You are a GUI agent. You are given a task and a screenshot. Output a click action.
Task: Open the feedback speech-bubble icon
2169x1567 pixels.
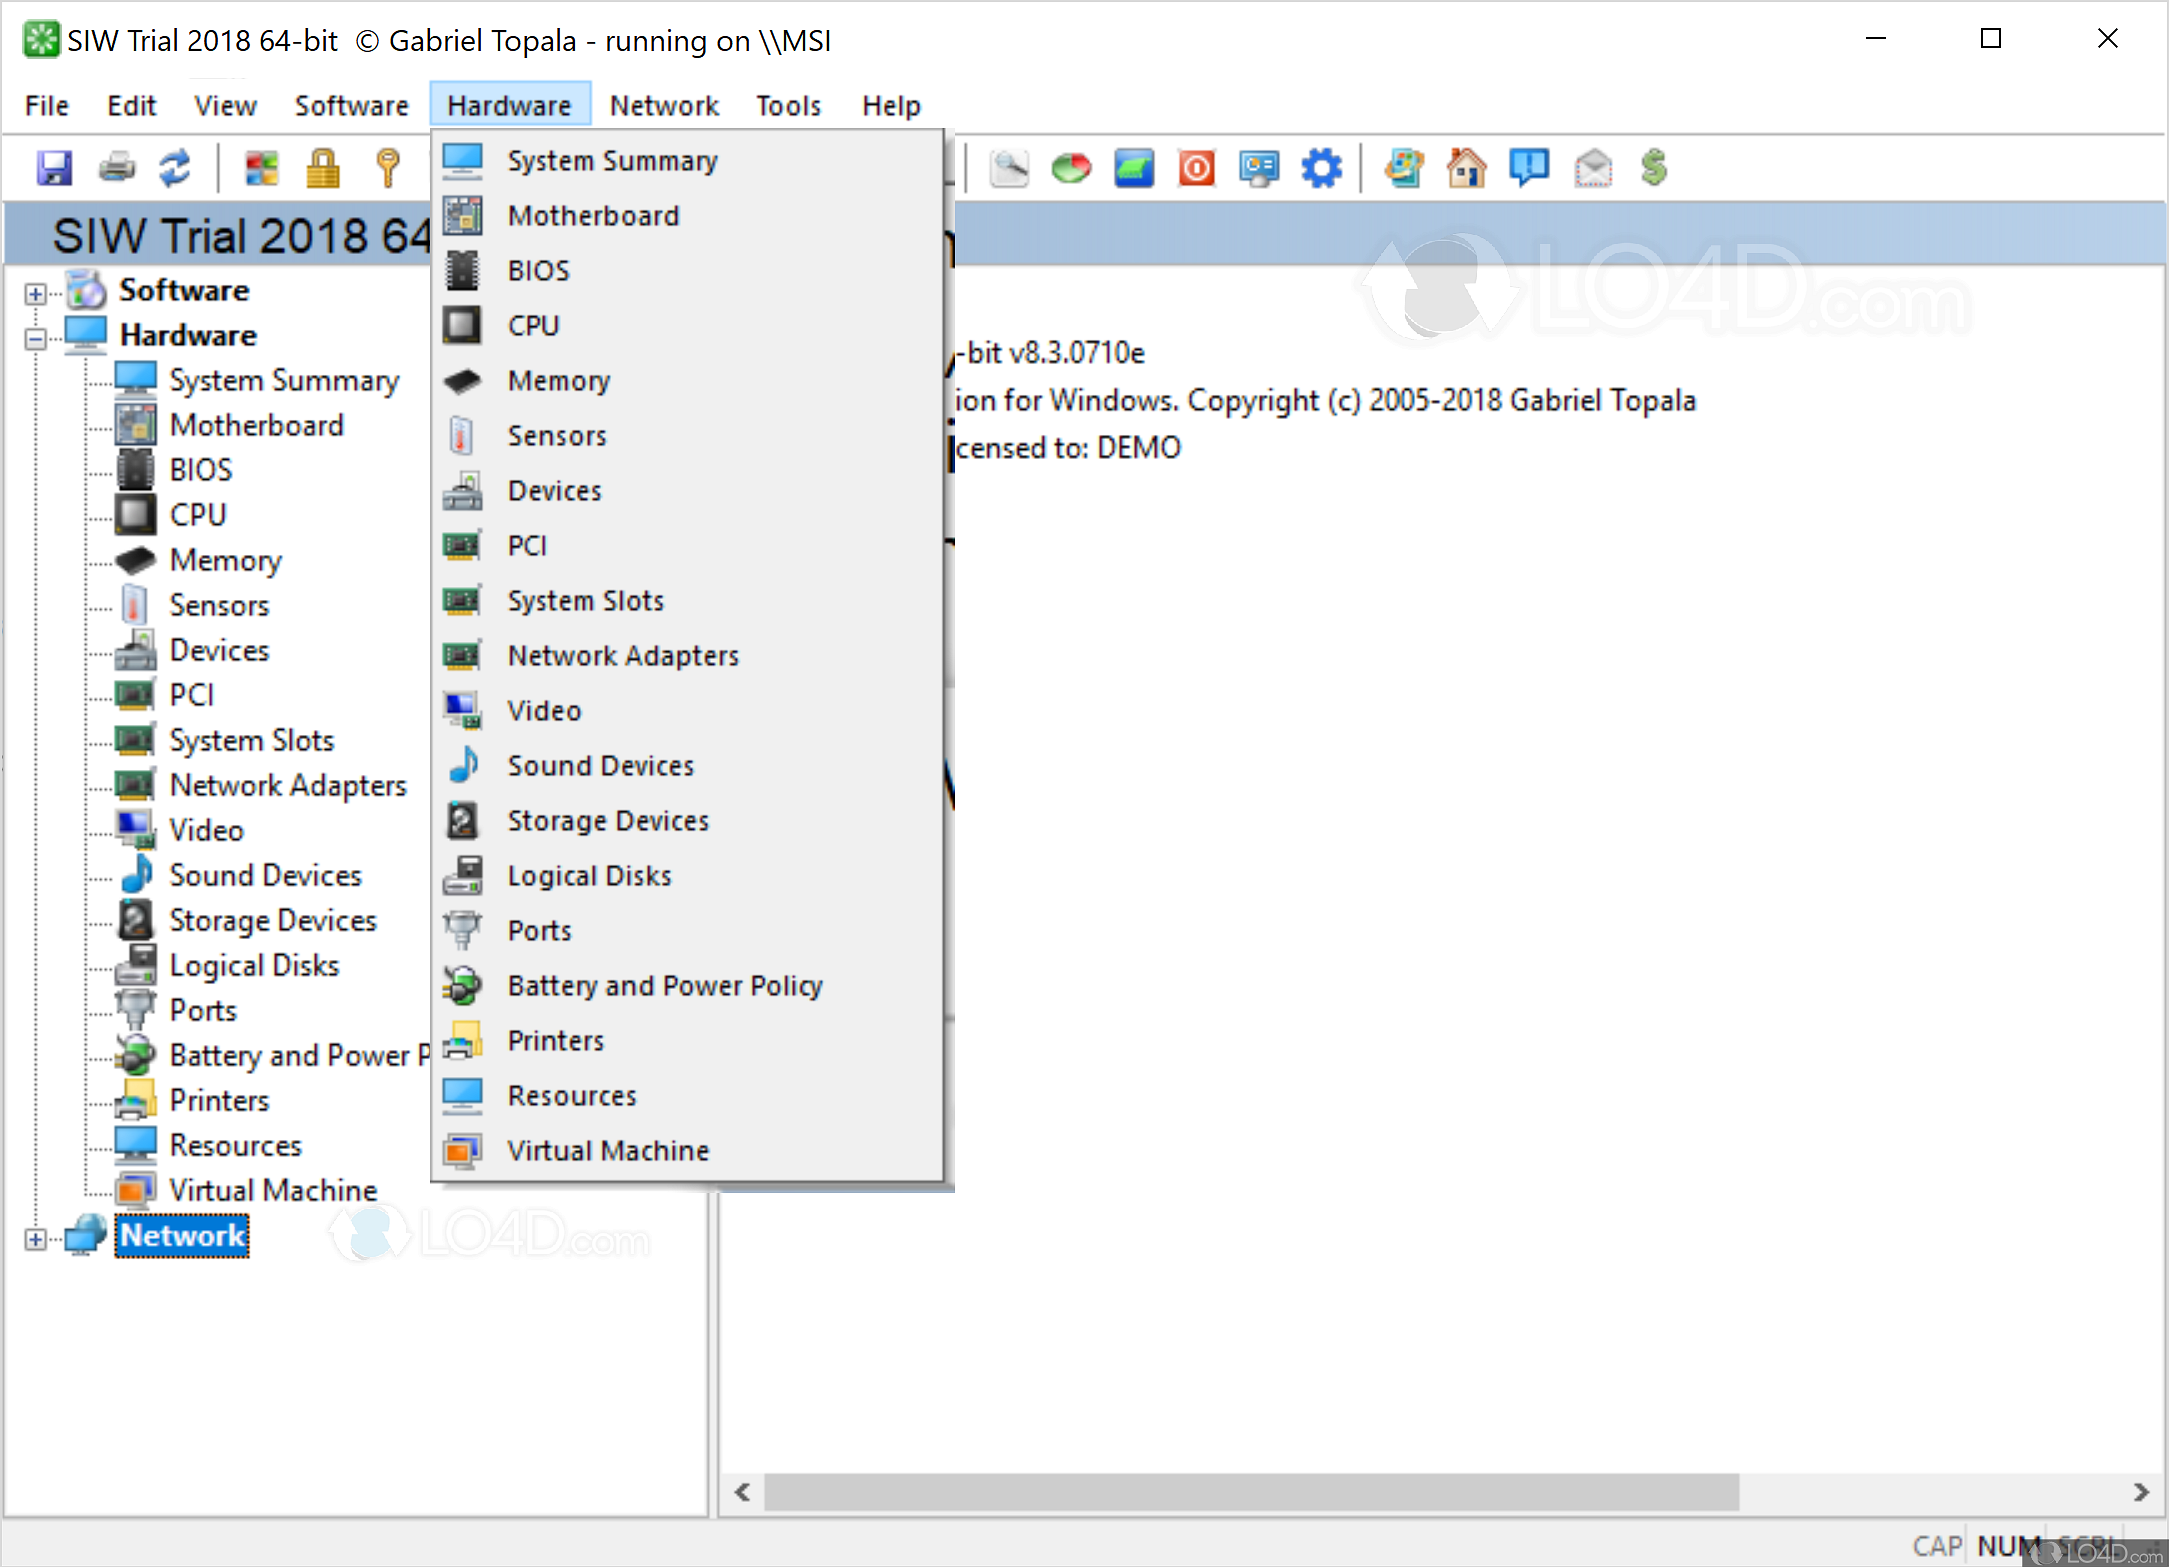[x=1530, y=168]
